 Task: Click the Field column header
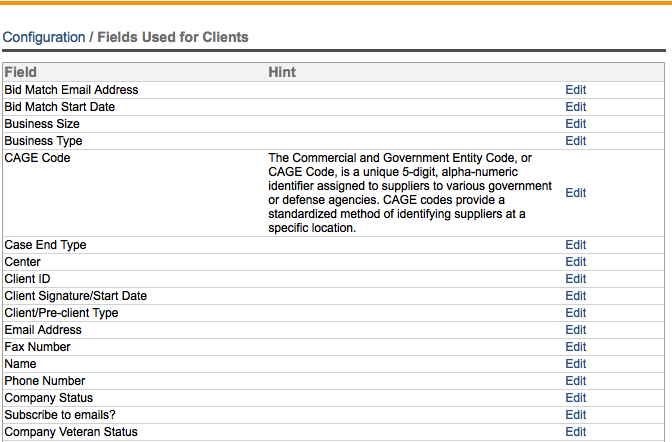(x=21, y=73)
